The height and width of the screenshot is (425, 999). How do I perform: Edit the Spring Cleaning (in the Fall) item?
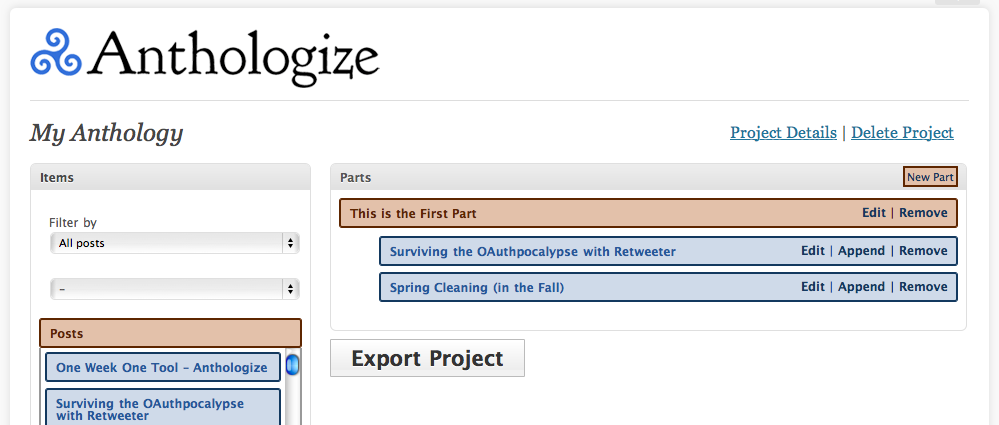click(x=813, y=287)
